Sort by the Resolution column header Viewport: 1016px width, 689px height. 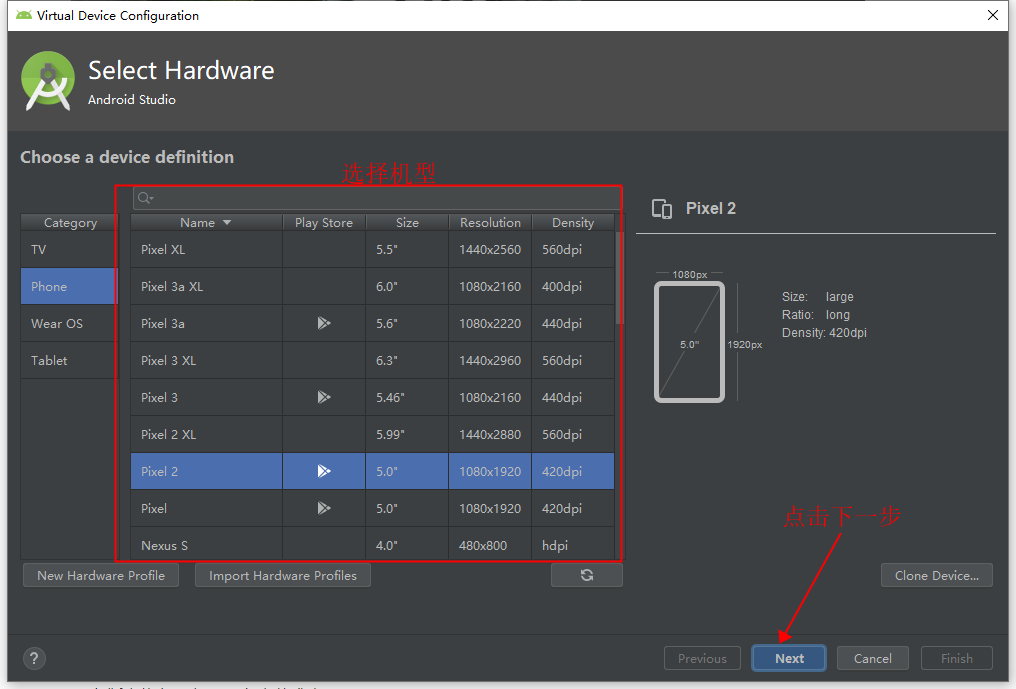point(490,222)
